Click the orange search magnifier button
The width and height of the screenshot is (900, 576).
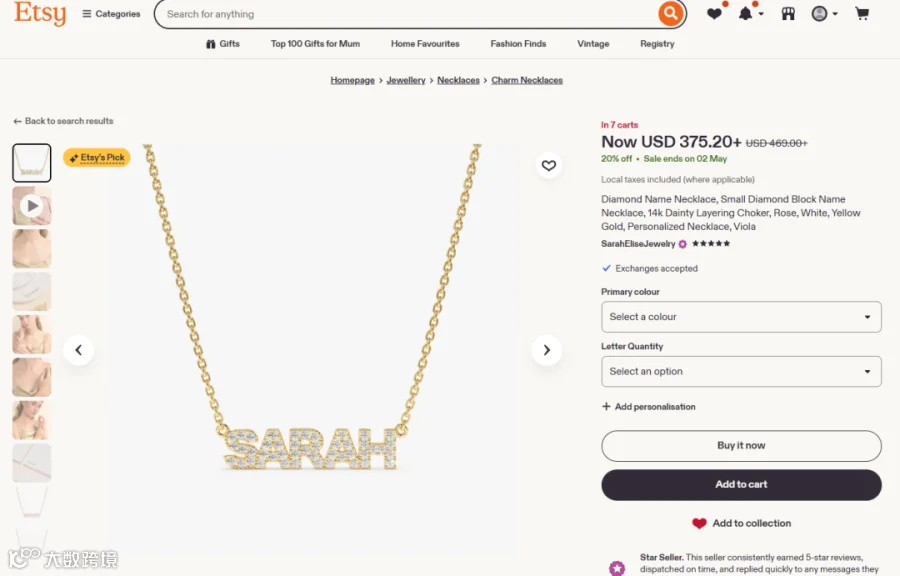tap(670, 13)
